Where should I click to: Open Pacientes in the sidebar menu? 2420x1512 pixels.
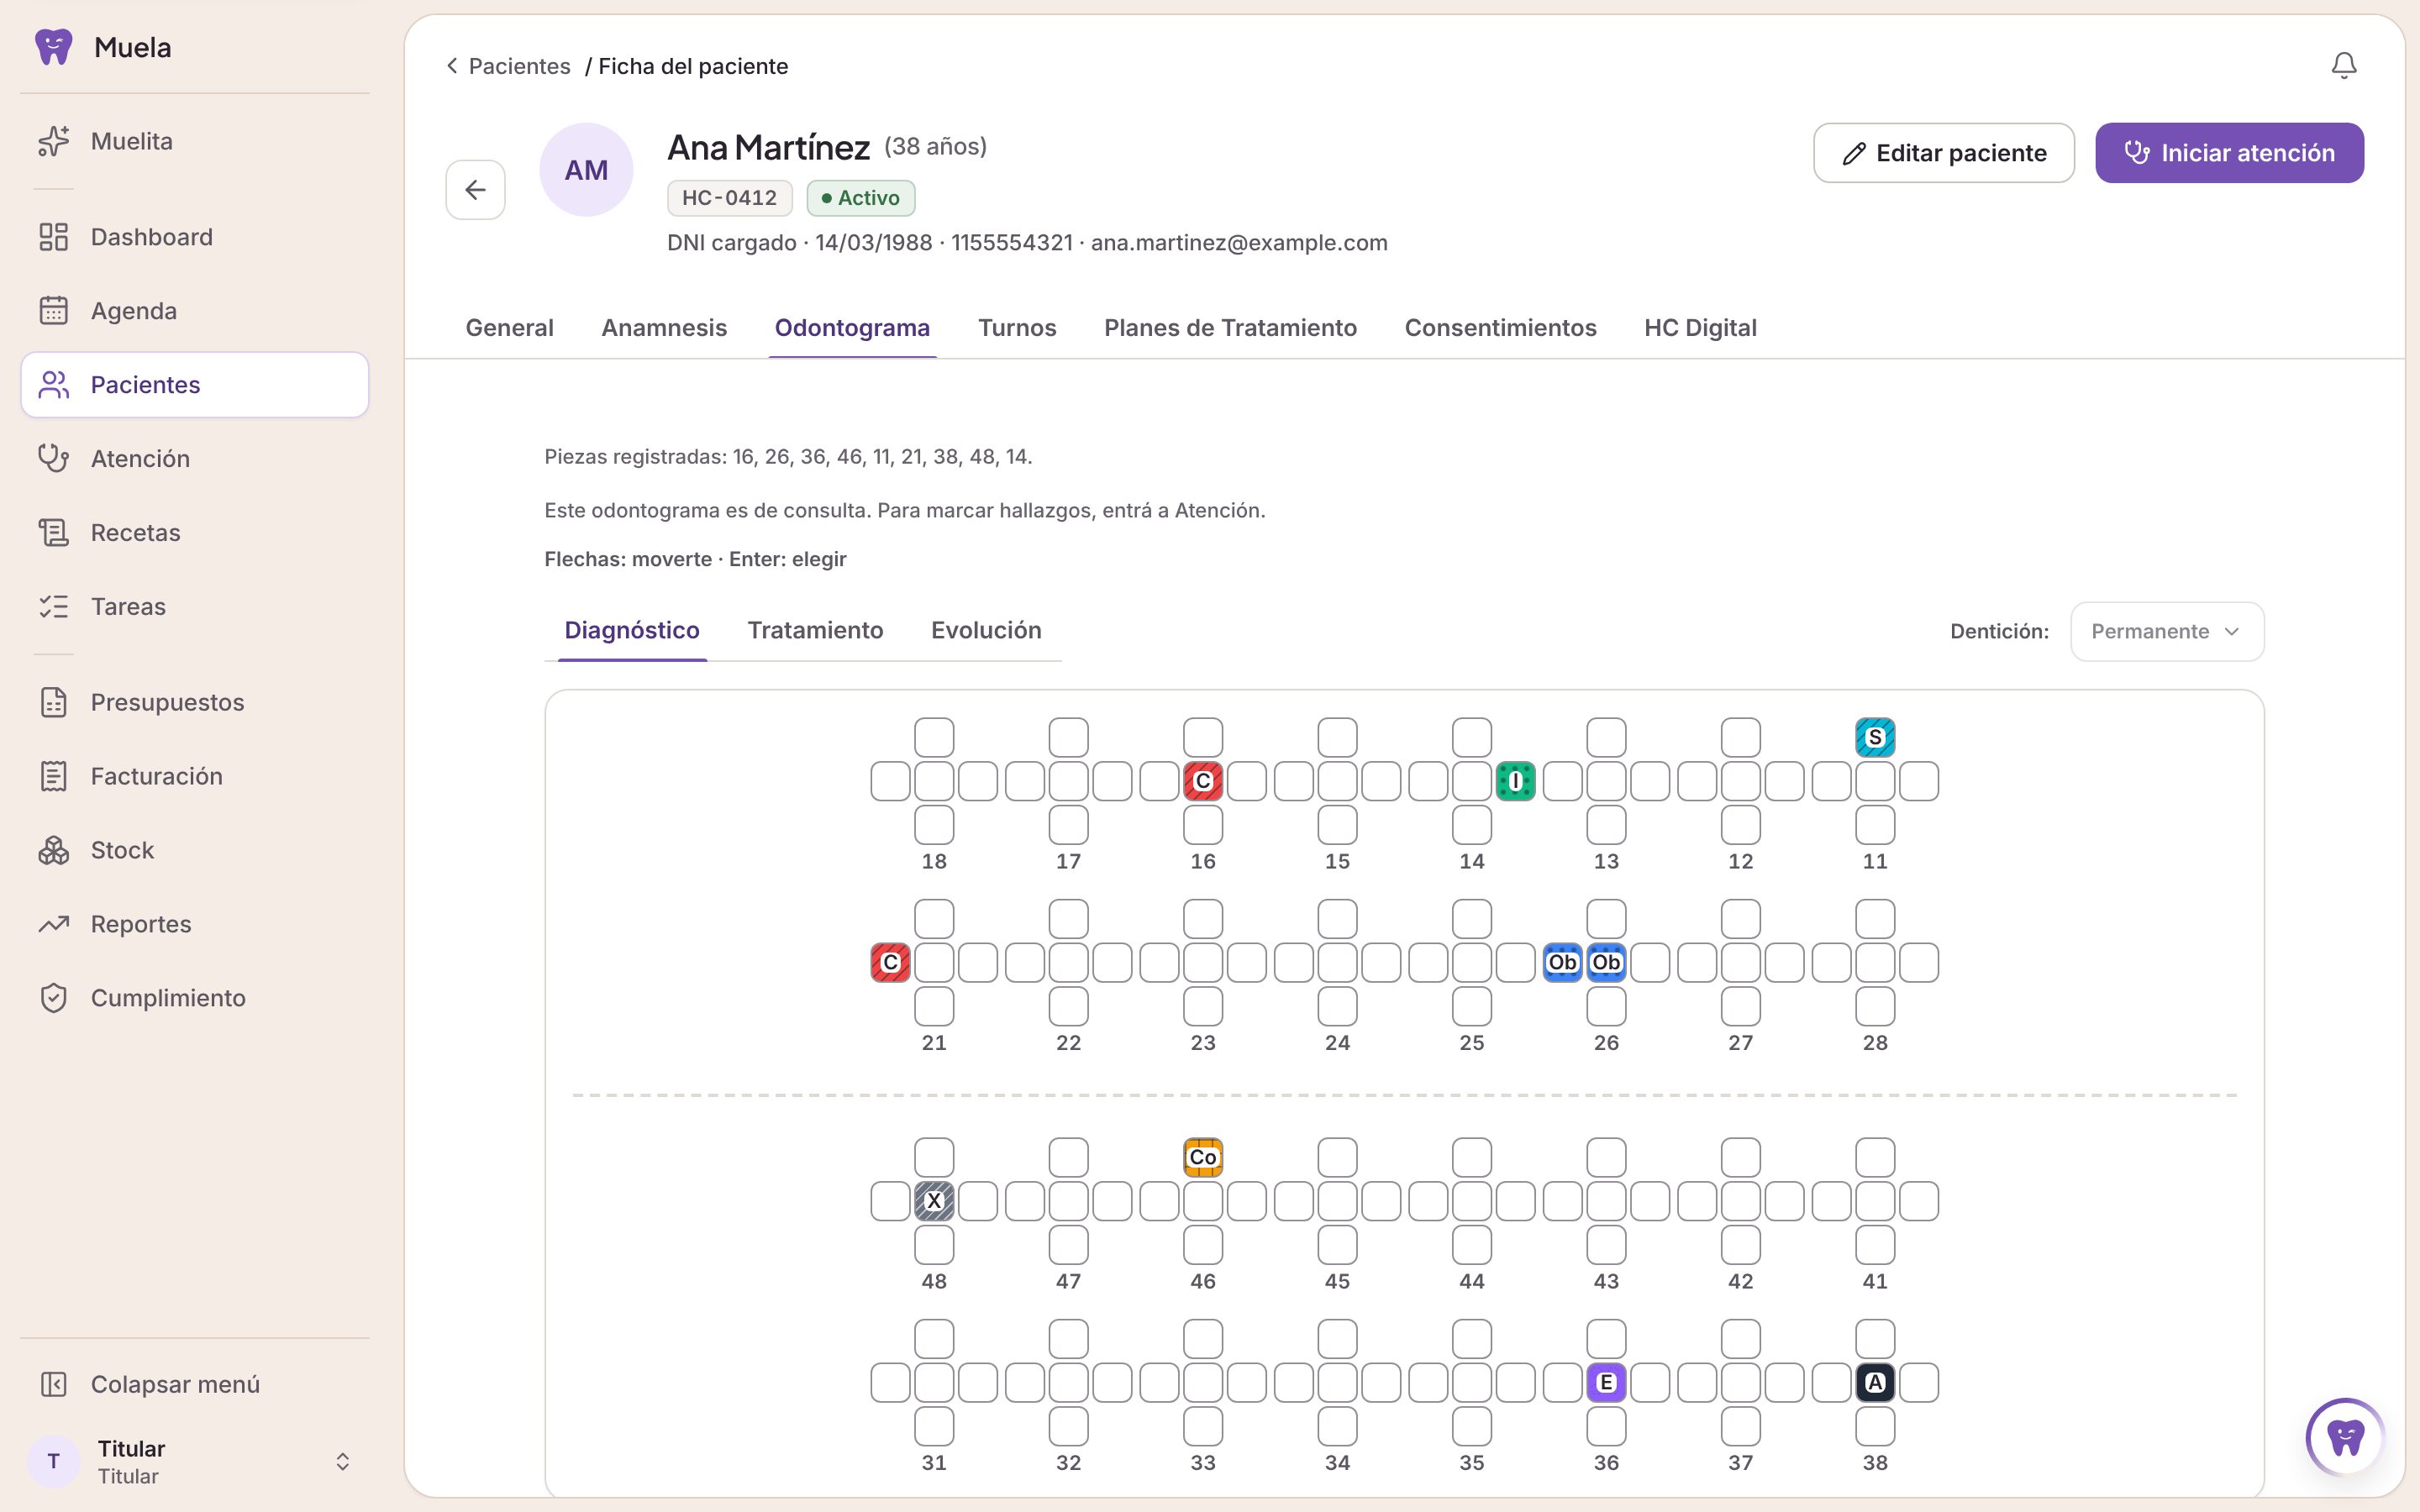tap(195, 385)
